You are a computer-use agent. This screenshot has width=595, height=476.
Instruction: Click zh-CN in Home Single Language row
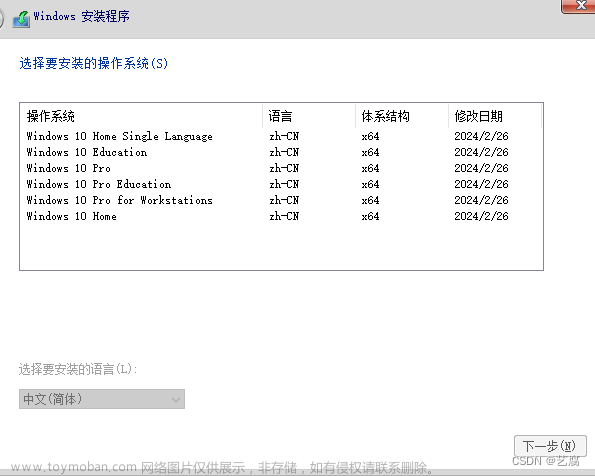tap(284, 136)
